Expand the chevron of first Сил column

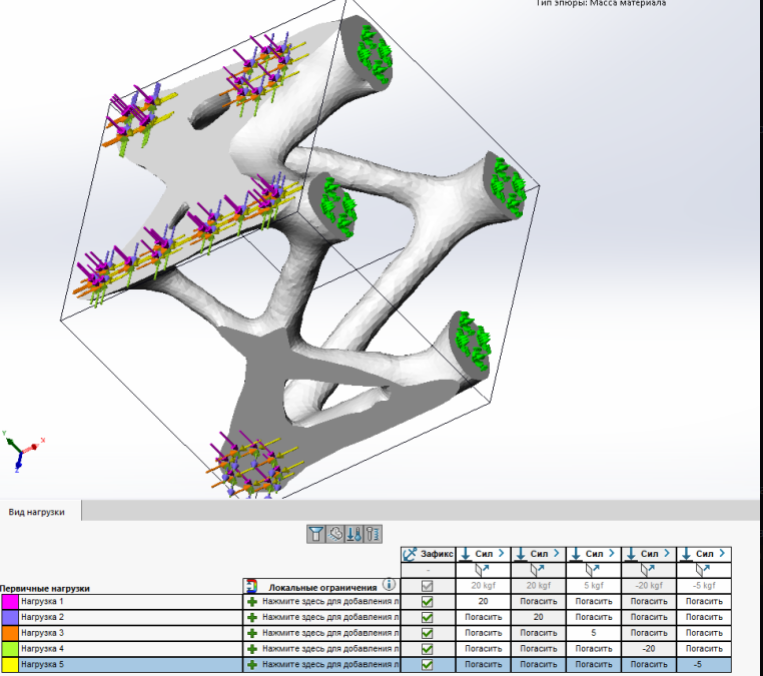501,553
